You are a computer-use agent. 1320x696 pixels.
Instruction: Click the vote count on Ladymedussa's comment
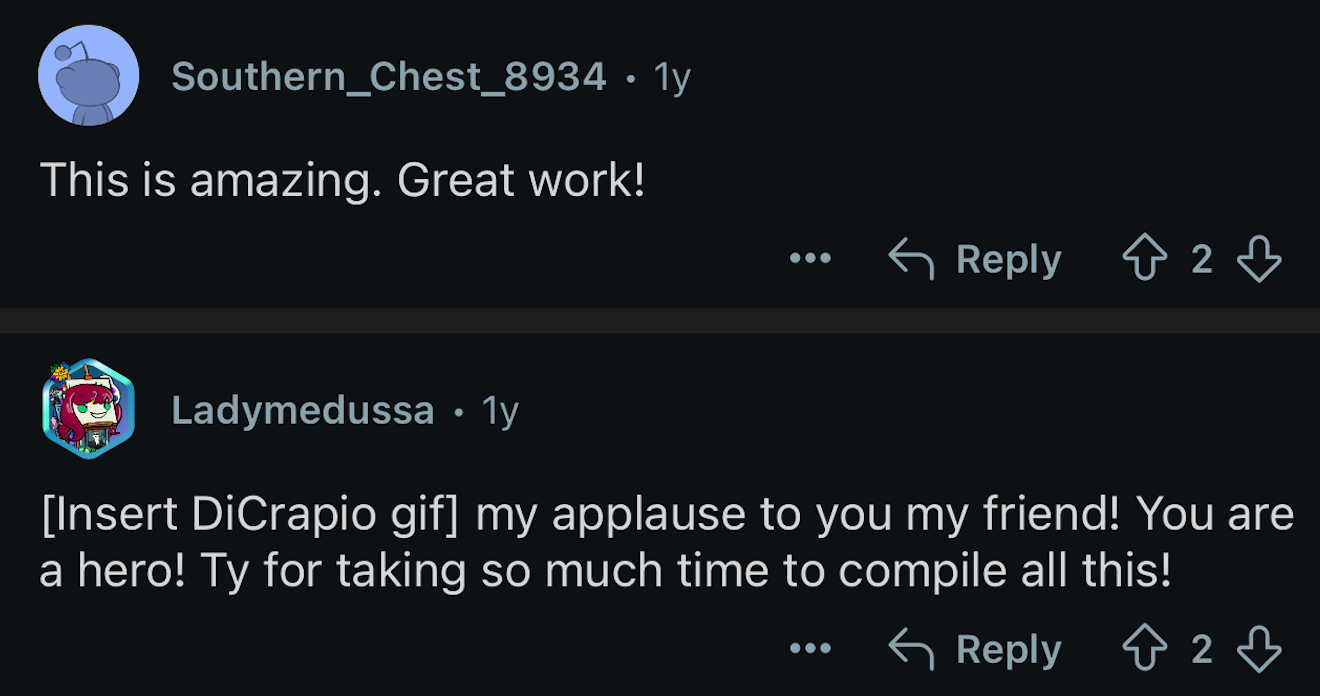1202,649
